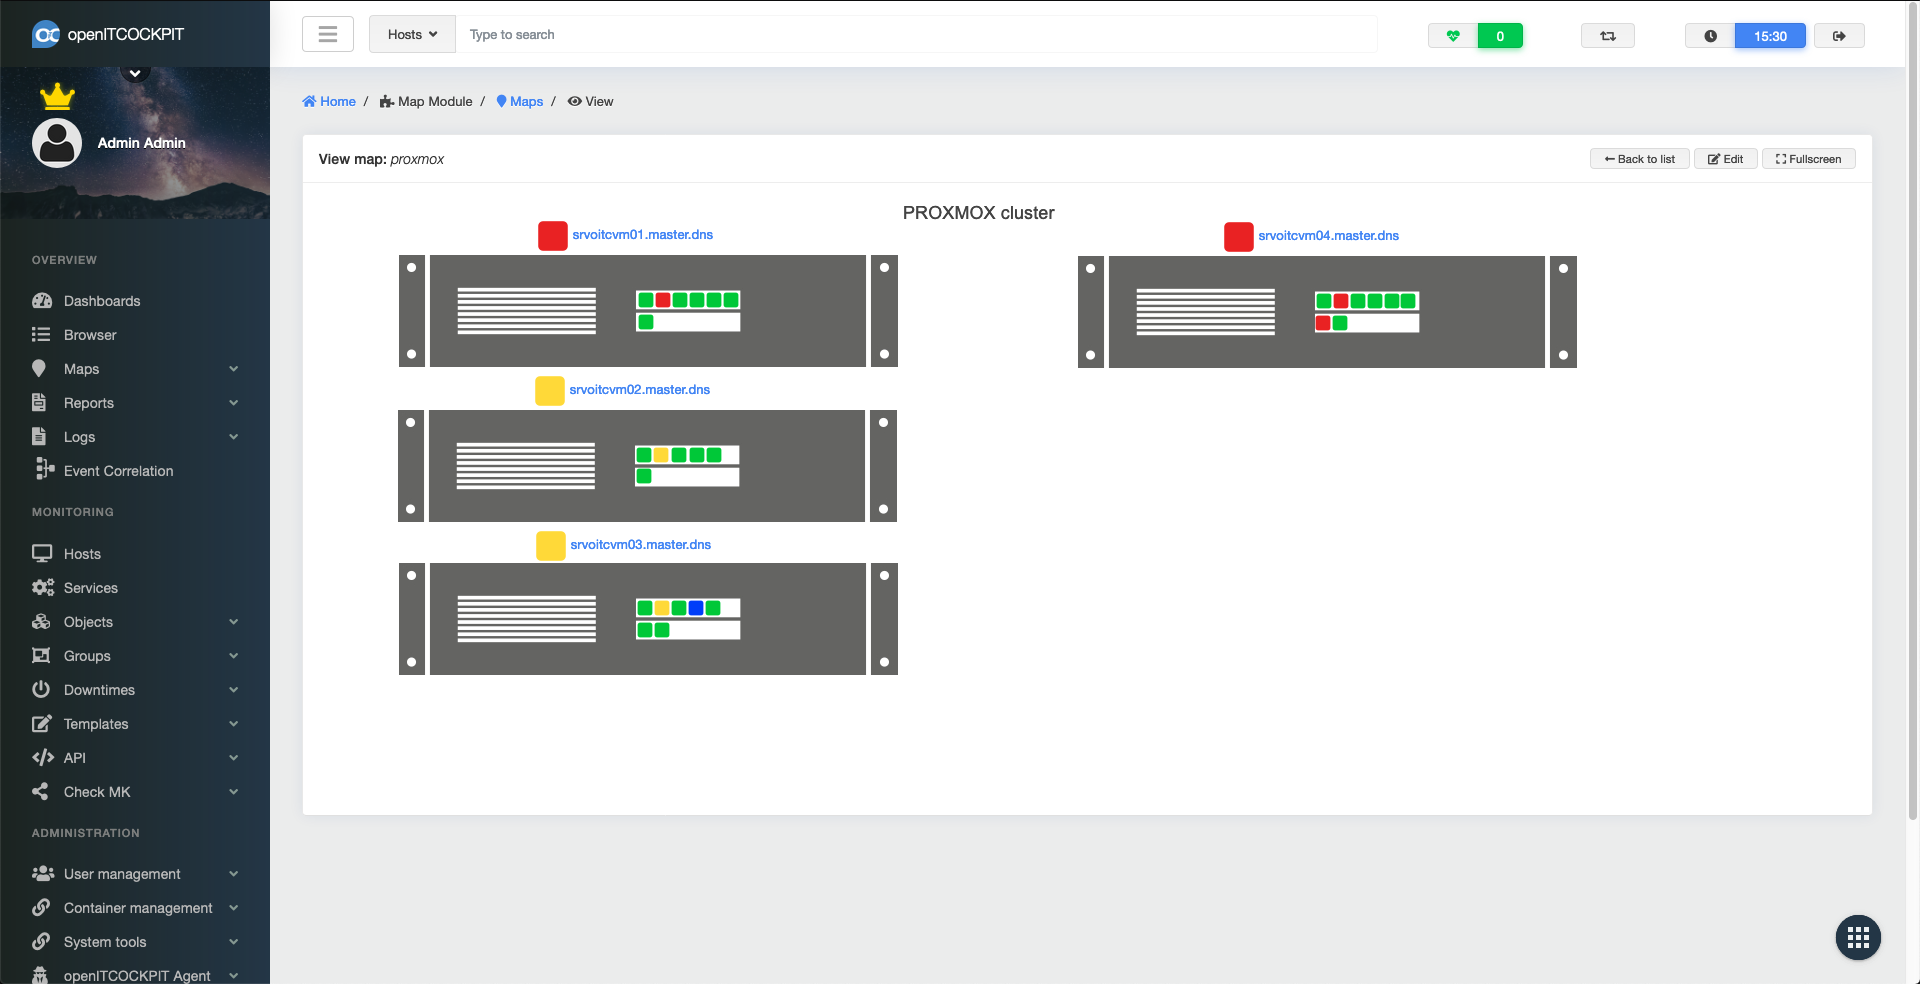Expand the Objects submenu chevron
1920x984 pixels.
pos(233,622)
